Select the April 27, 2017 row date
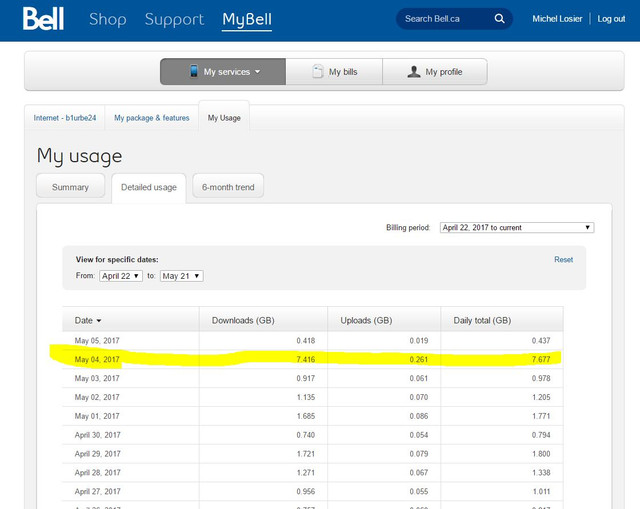 click(98, 491)
